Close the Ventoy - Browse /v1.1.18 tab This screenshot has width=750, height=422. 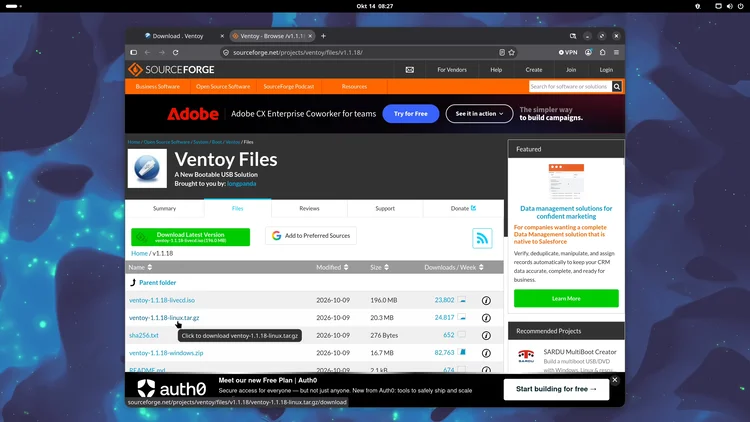tap(310, 36)
